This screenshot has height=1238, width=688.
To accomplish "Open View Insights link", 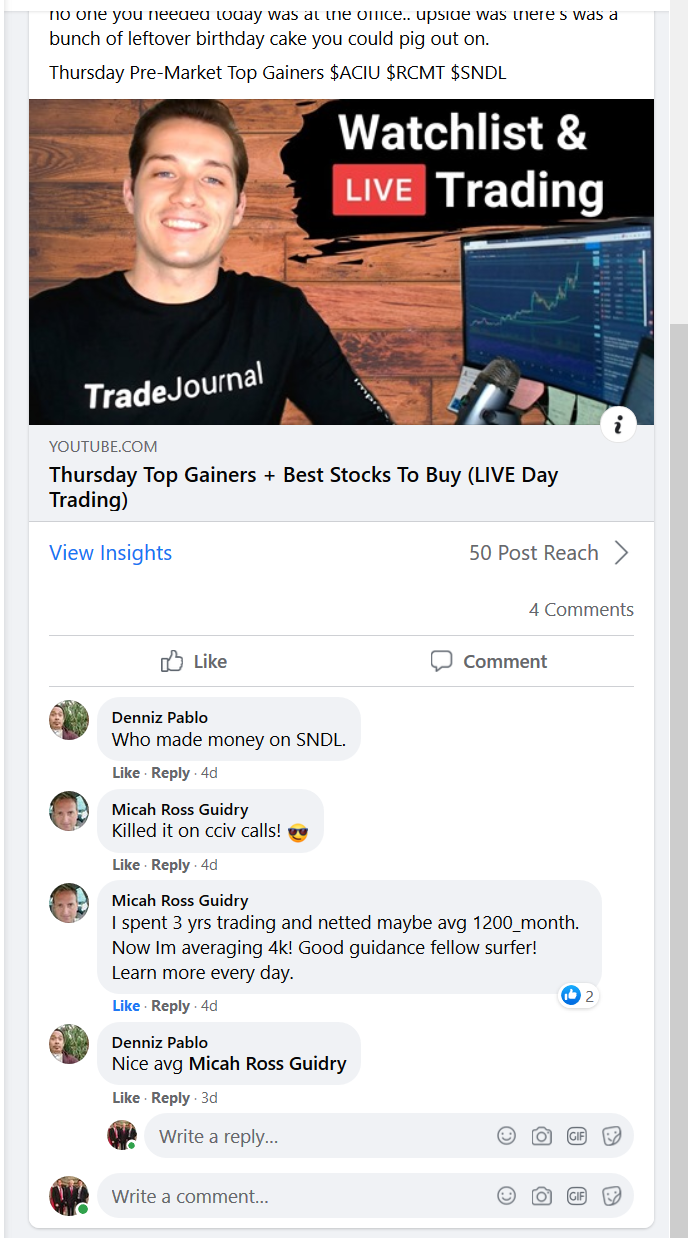I will [x=110, y=553].
